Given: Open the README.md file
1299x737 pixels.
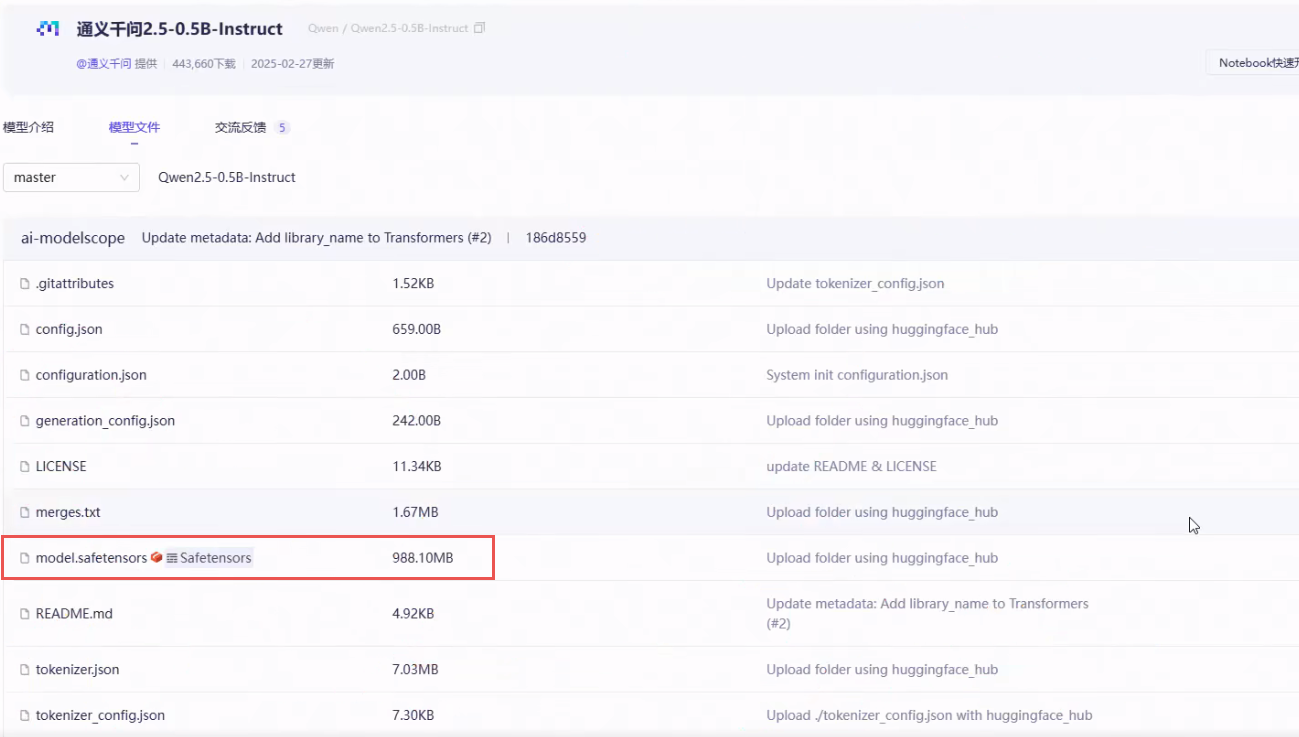Looking at the screenshot, I should click(x=74, y=614).
